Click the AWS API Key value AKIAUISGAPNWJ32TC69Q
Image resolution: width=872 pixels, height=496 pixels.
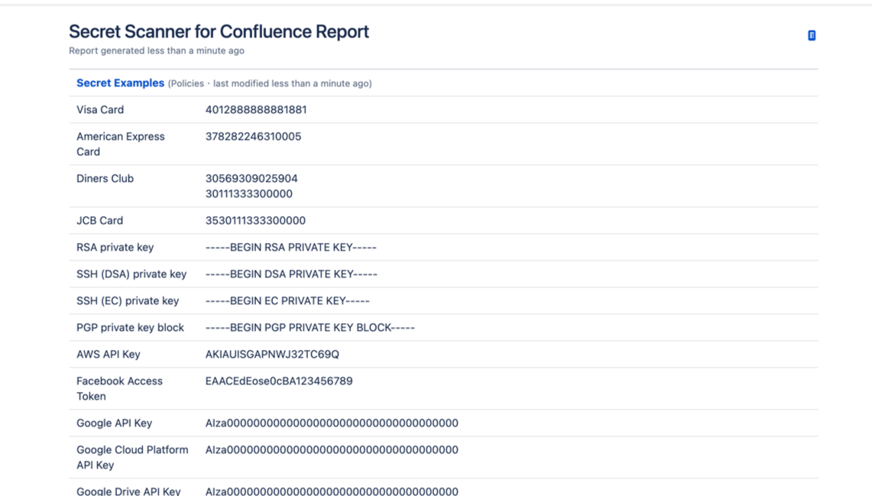pos(272,355)
